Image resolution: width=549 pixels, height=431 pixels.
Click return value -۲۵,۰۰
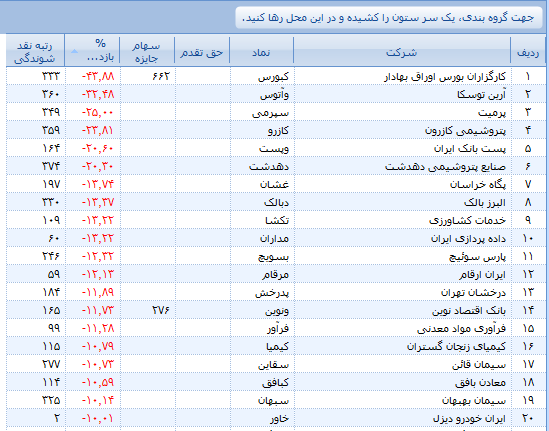(x=98, y=112)
